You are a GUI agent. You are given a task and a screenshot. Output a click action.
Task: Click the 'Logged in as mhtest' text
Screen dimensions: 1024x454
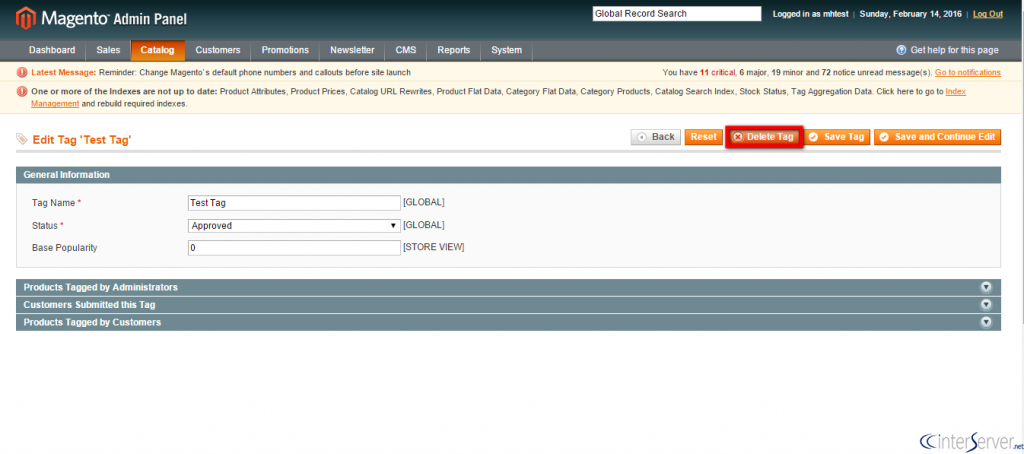(x=810, y=14)
